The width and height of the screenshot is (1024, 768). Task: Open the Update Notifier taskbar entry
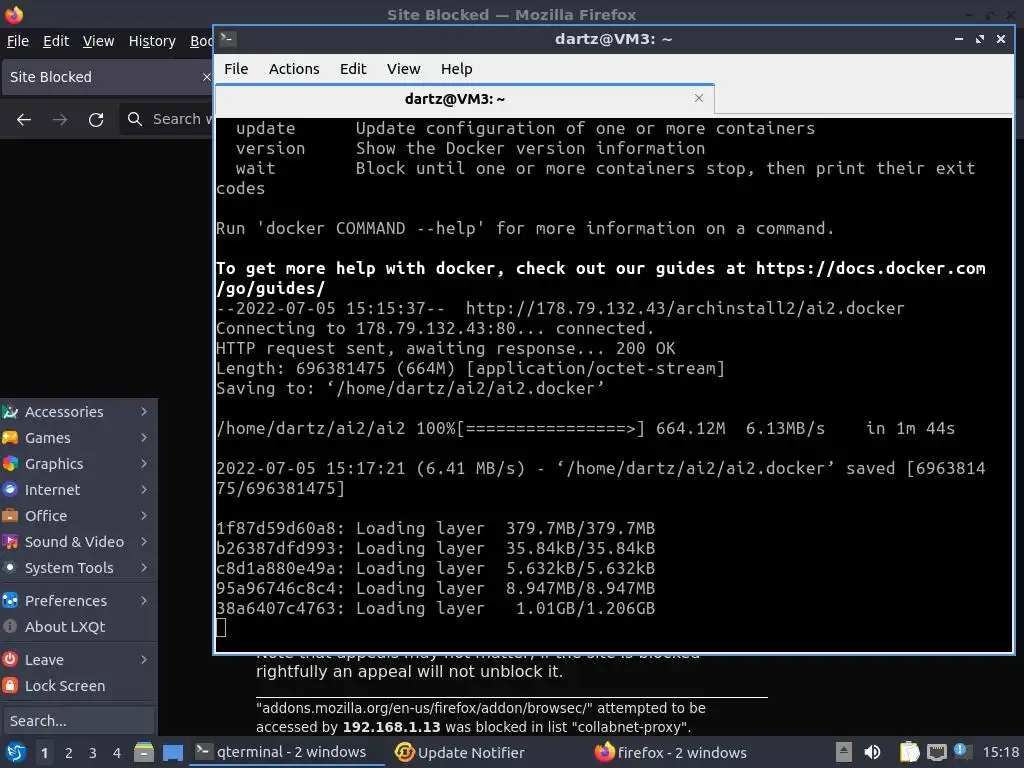[460, 752]
